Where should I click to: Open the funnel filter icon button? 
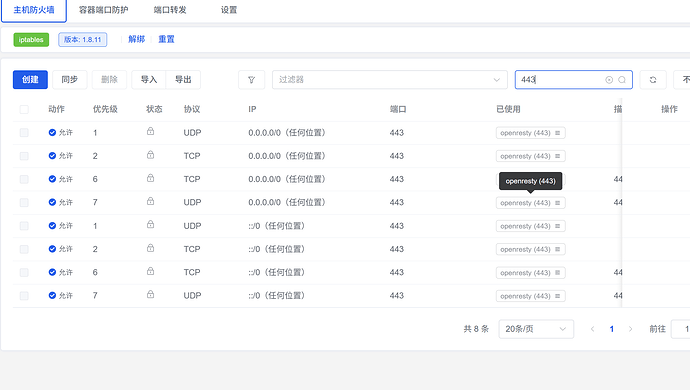pos(251,80)
